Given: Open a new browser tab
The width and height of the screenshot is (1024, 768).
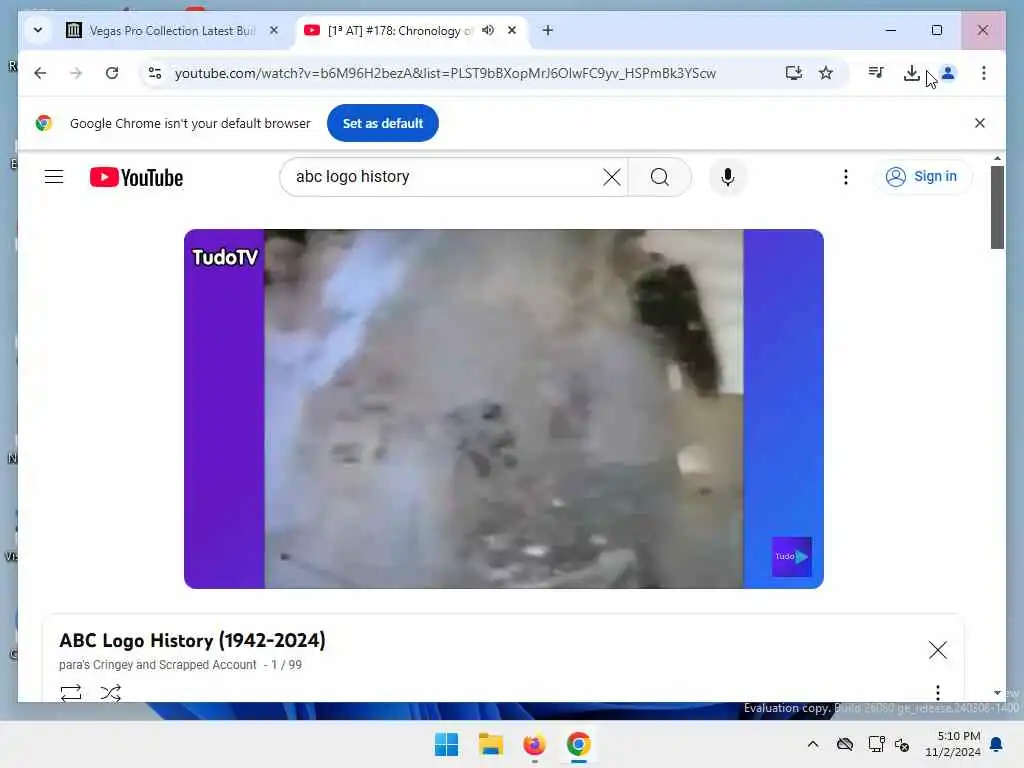Looking at the screenshot, I should click(547, 30).
